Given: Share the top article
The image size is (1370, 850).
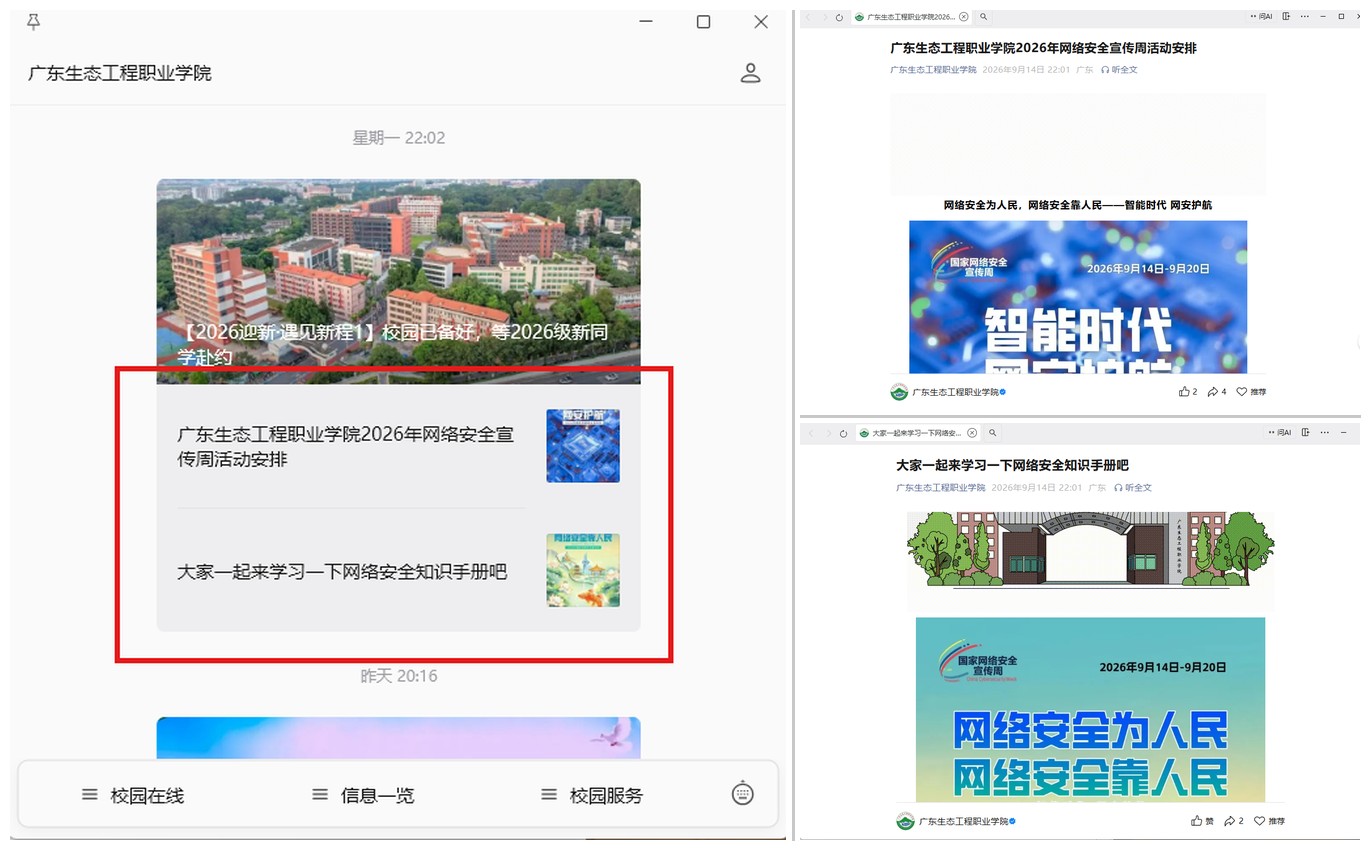Looking at the screenshot, I should pyautogui.click(x=1217, y=392).
